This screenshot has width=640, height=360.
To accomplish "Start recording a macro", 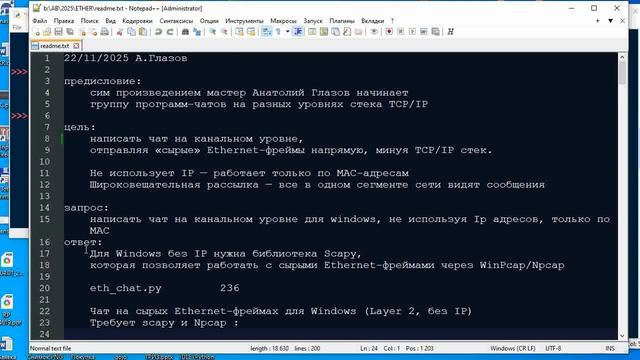I will [389, 32].
